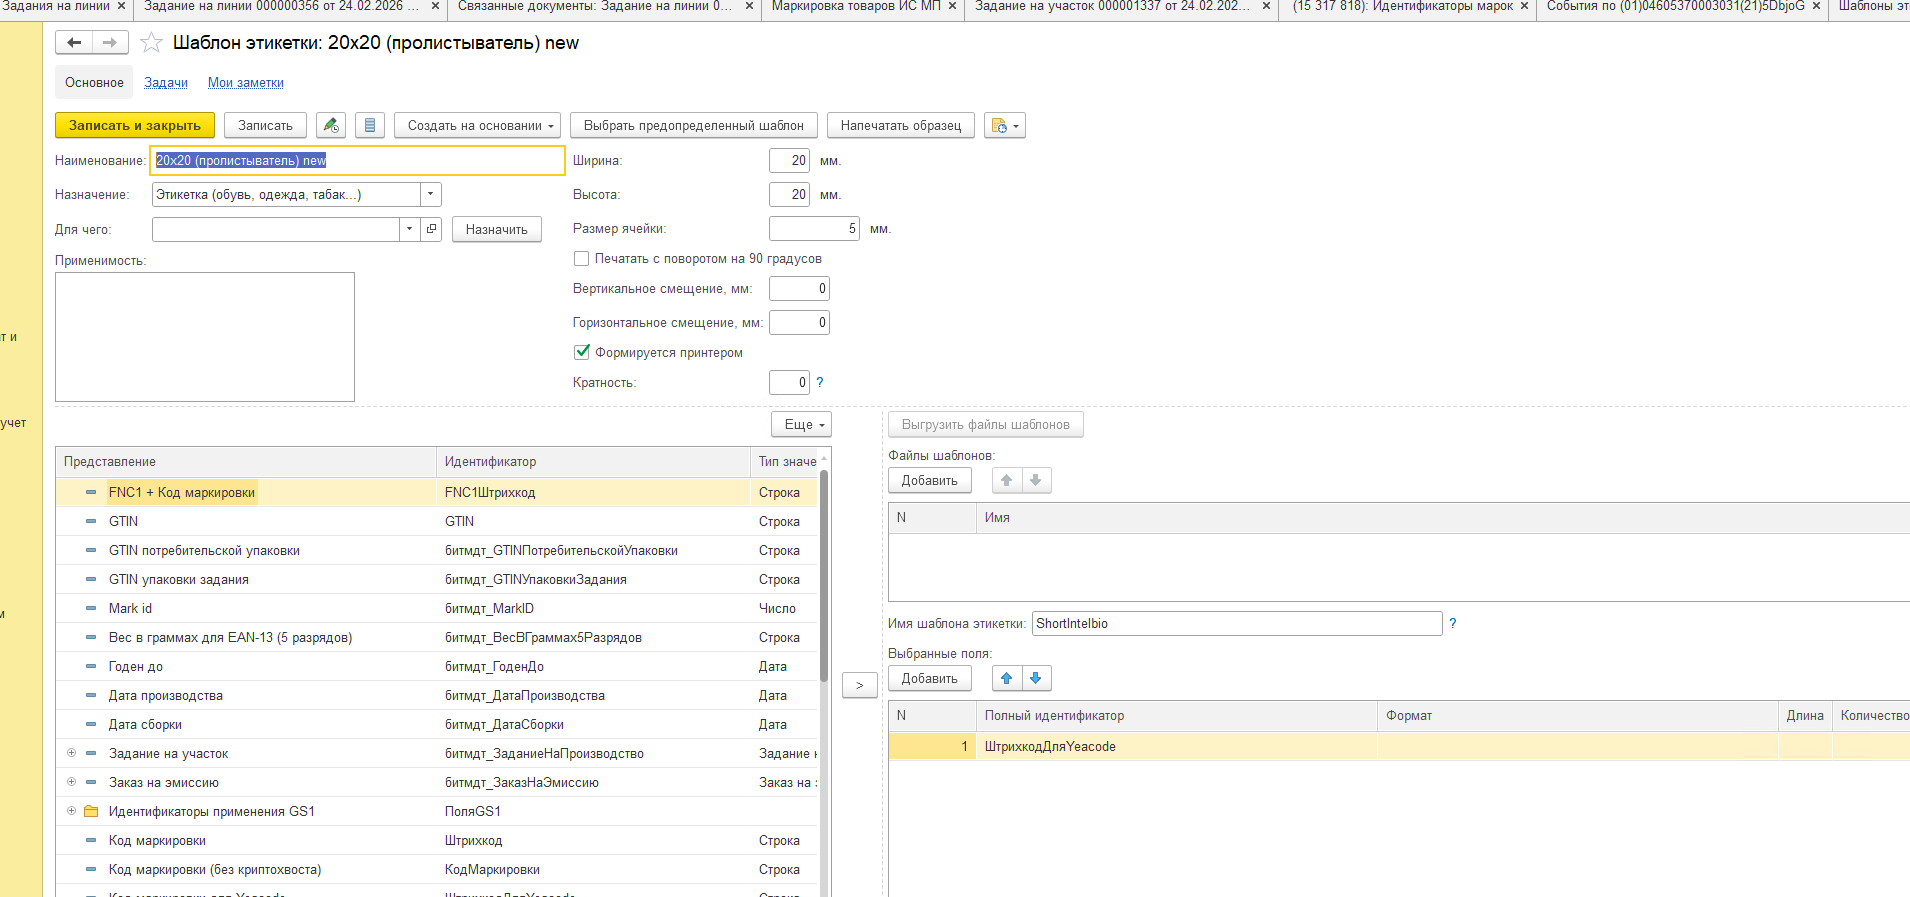The image size is (1910, 897).
Task: Expand the 'Задание на участок' tree row
Action: [x=71, y=753]
